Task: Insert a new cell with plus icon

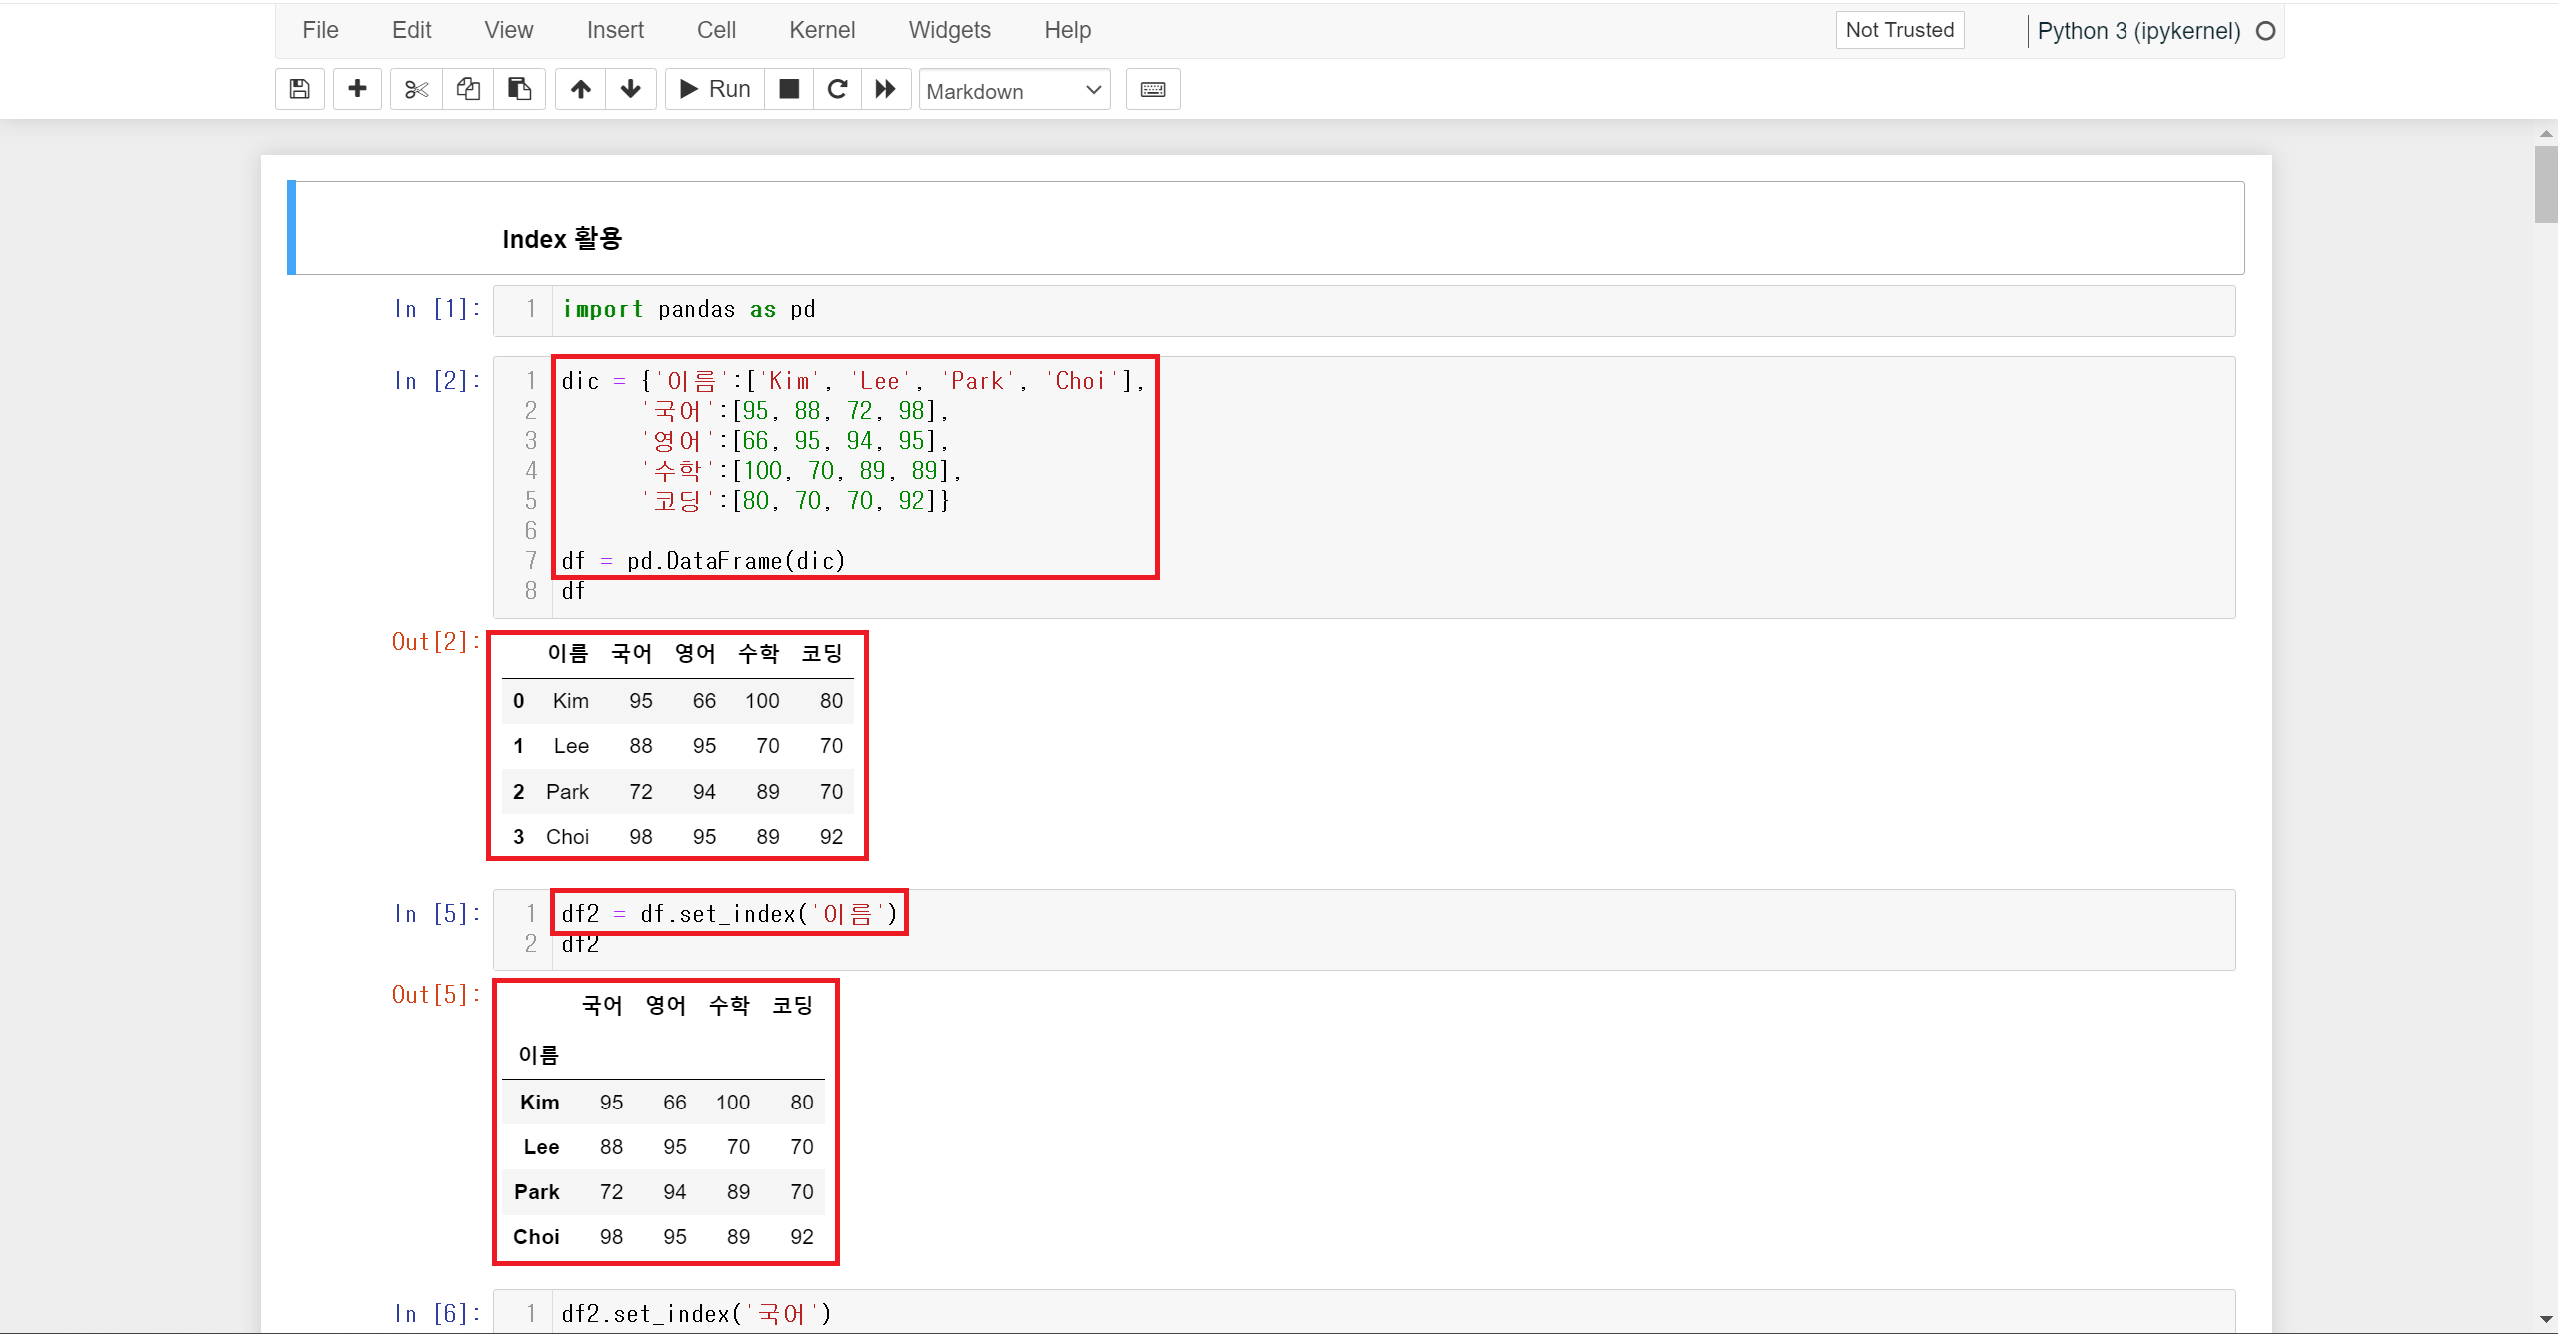Action: click(357, 89)
